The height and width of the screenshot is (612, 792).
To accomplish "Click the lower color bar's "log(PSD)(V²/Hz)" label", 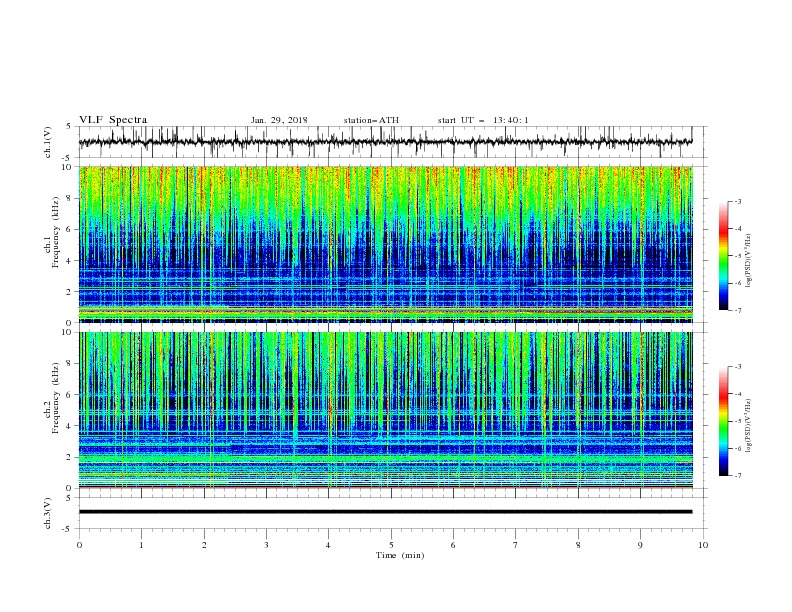I will point(749,426).
